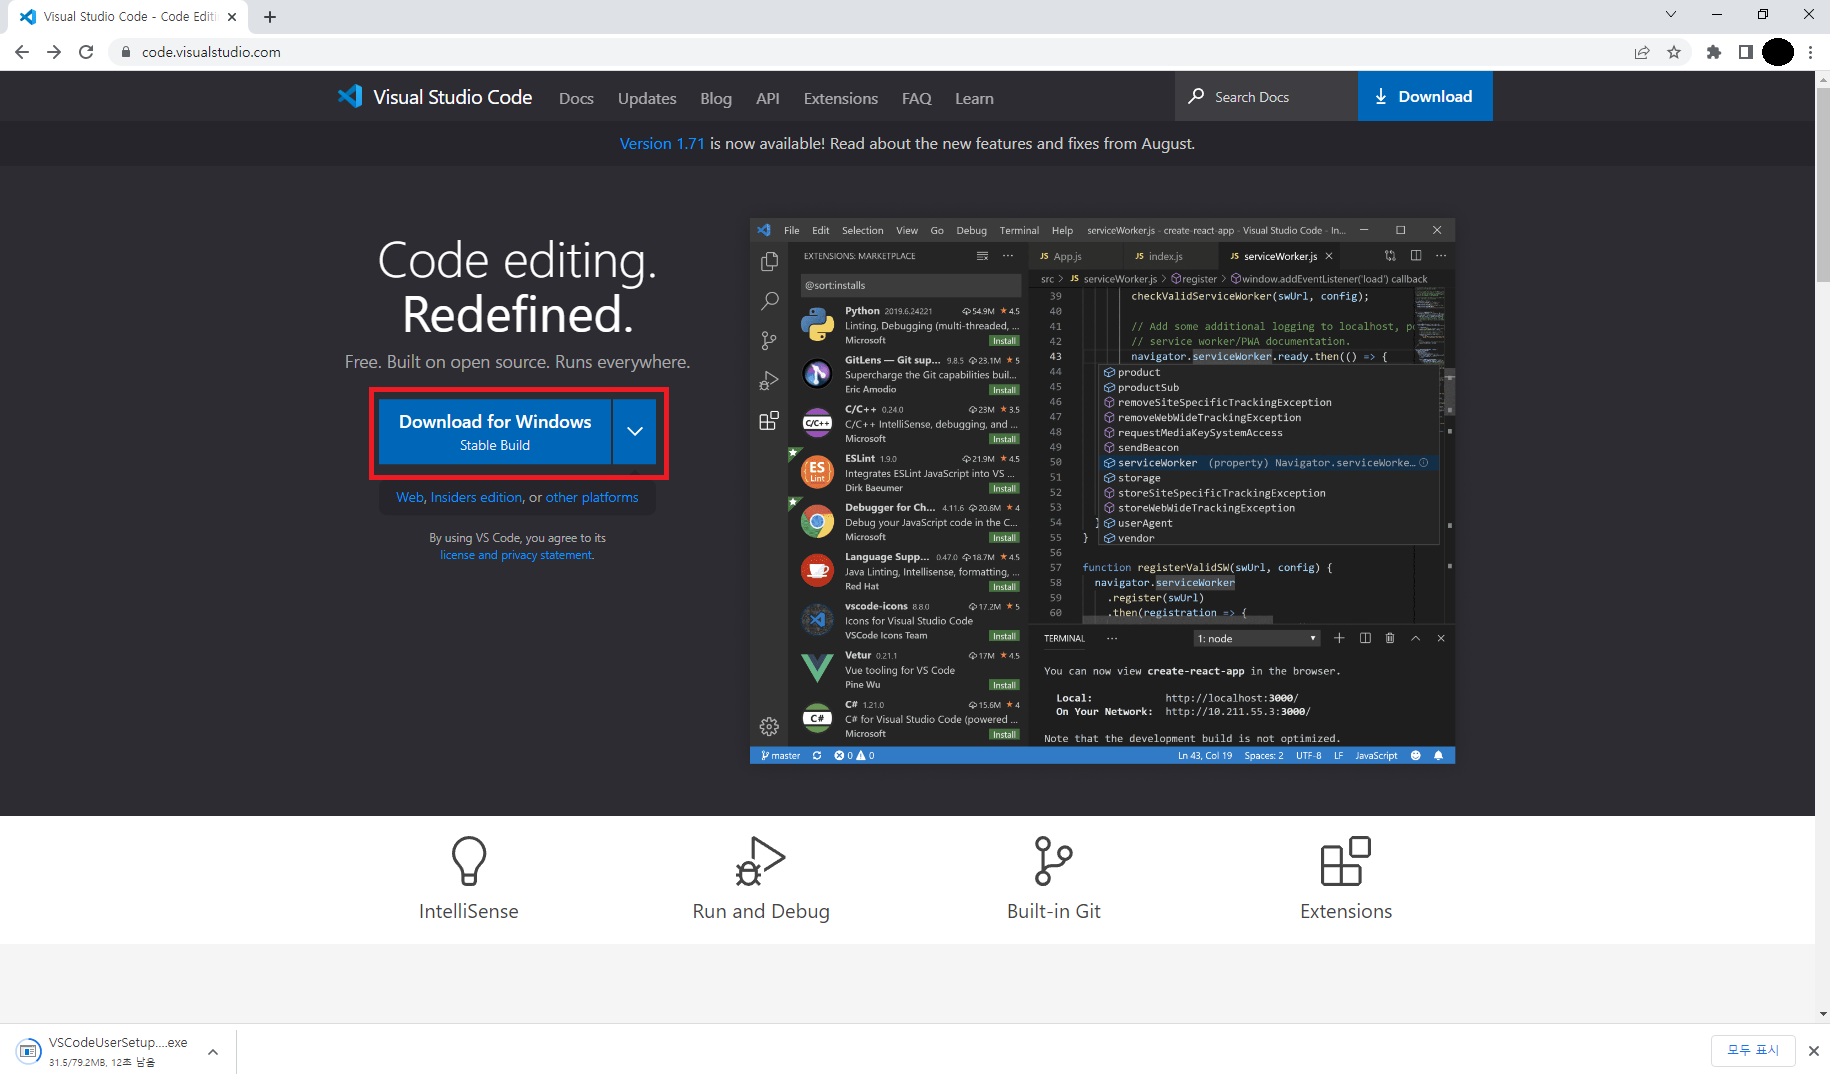1830x1080 pixels.
Task: Open the license and privacy statement link
Action: 517,555
